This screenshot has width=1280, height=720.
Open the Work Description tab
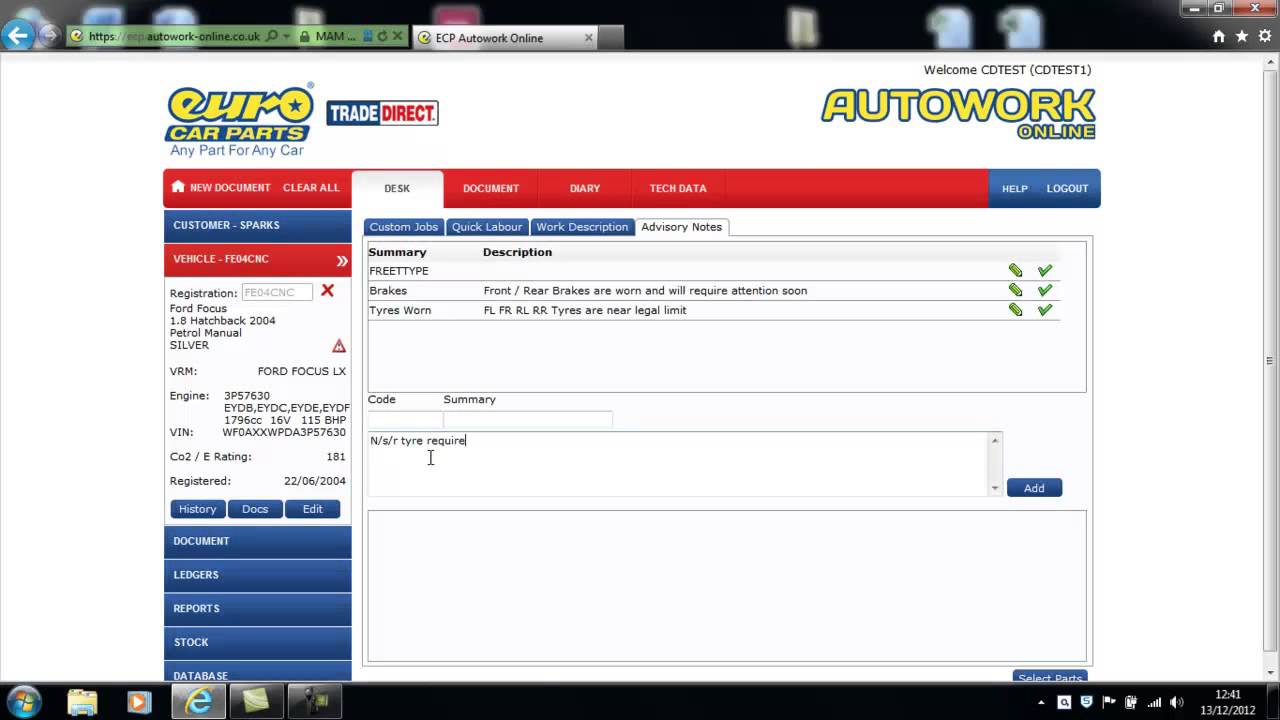coord(582,227)
